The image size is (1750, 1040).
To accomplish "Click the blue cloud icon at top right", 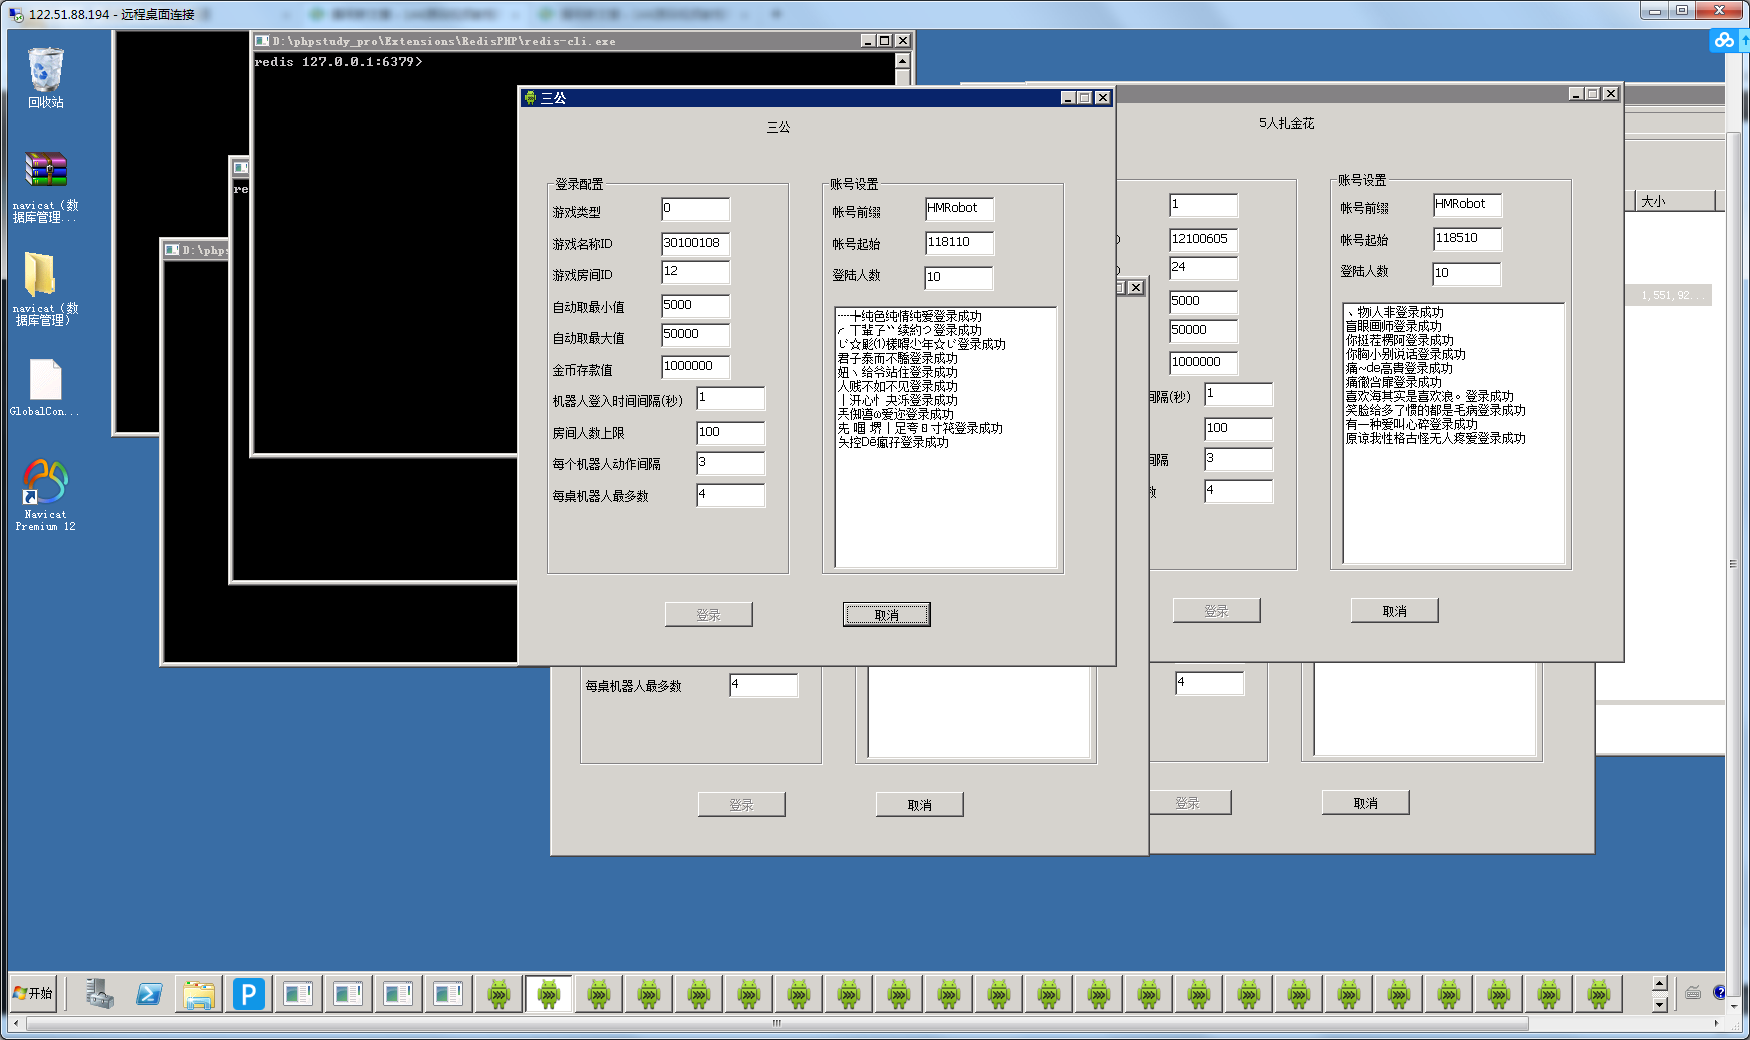I will pyautogui.click(x=1723, y=40).
